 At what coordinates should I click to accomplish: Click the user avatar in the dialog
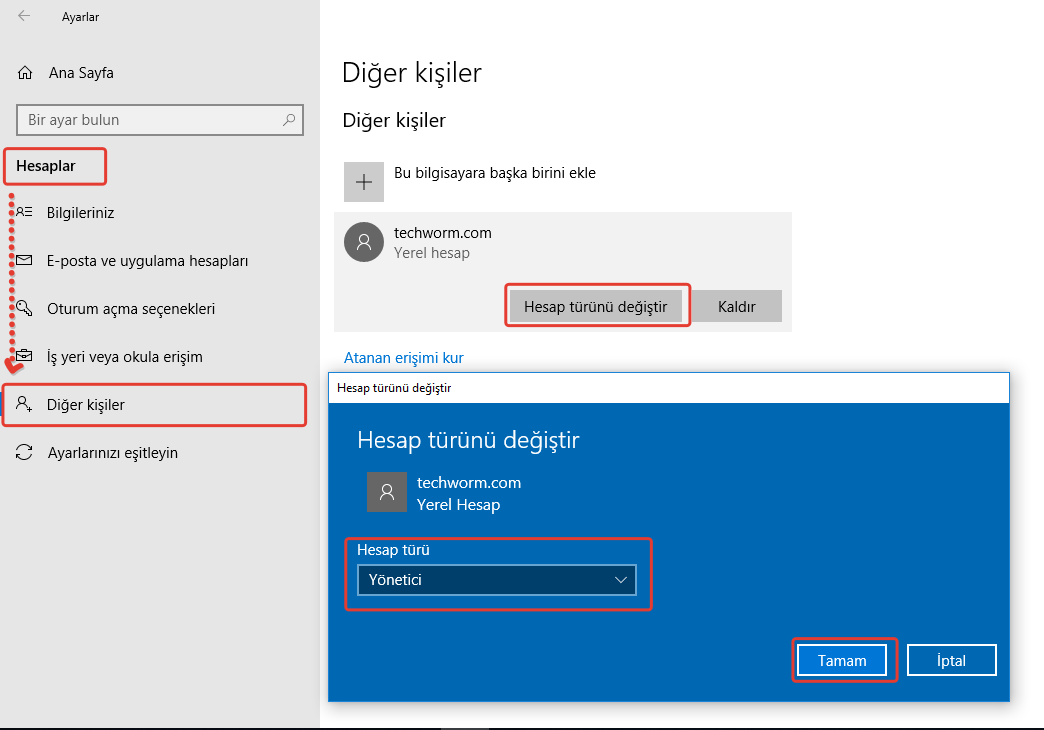tap(387, 492)
